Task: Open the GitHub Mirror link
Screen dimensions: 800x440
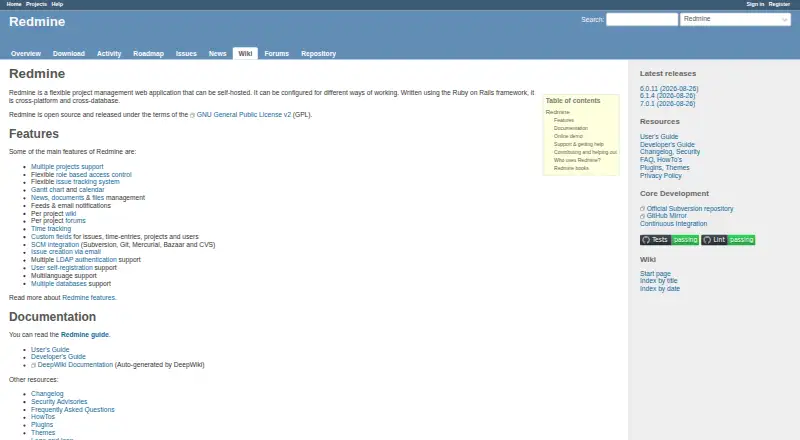Action: point(666,216)
